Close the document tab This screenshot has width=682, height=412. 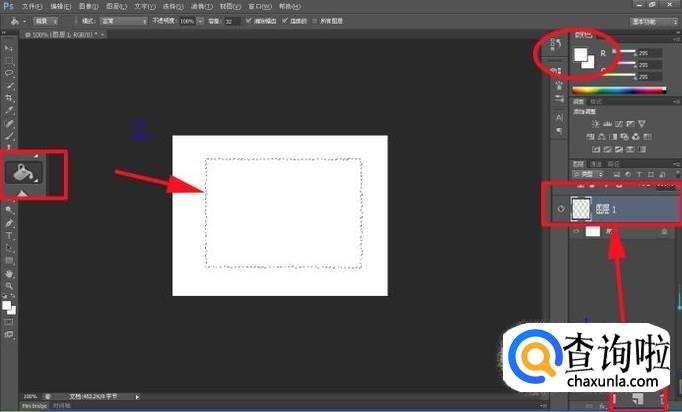(103, 34)
